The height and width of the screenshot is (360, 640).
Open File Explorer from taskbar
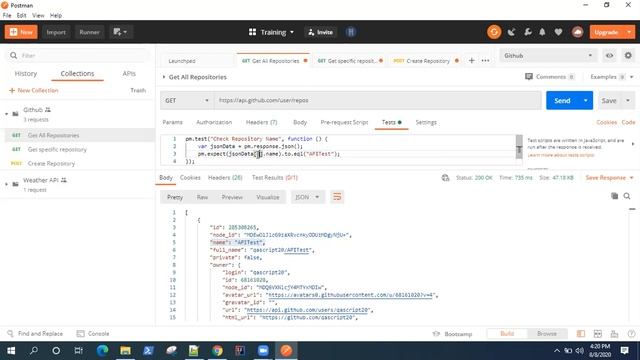[125, 351]
